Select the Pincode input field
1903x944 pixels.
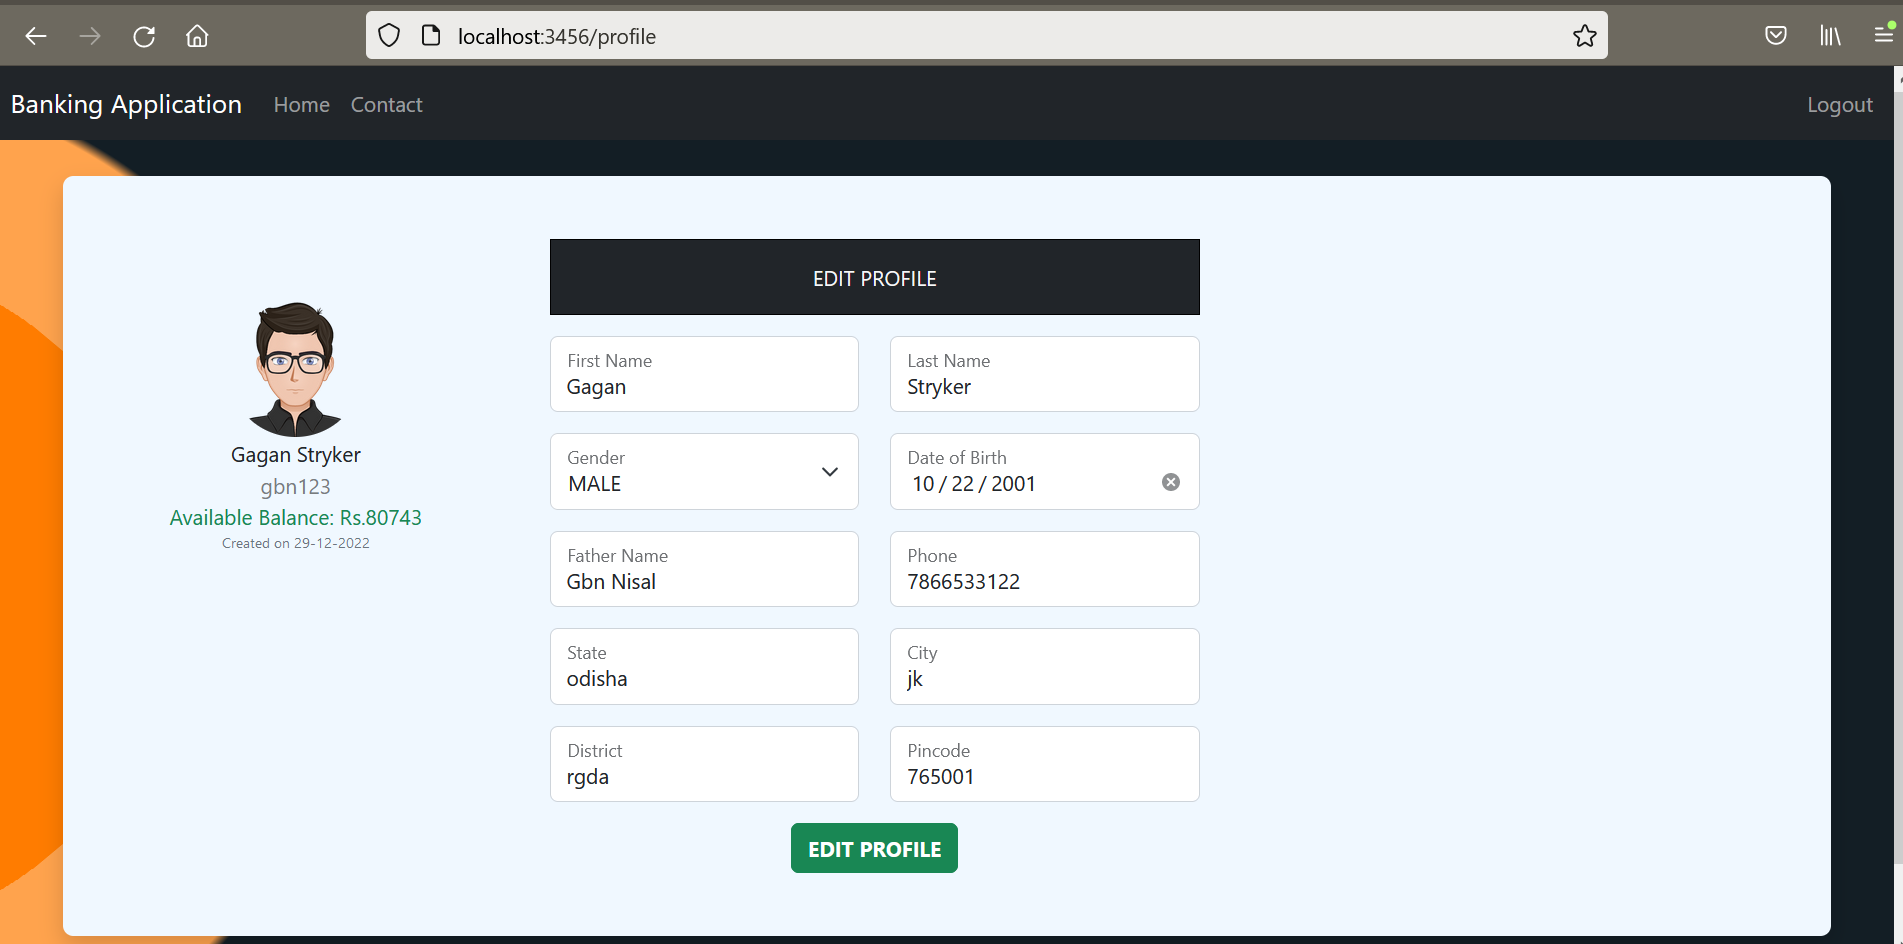[1044, 776]
